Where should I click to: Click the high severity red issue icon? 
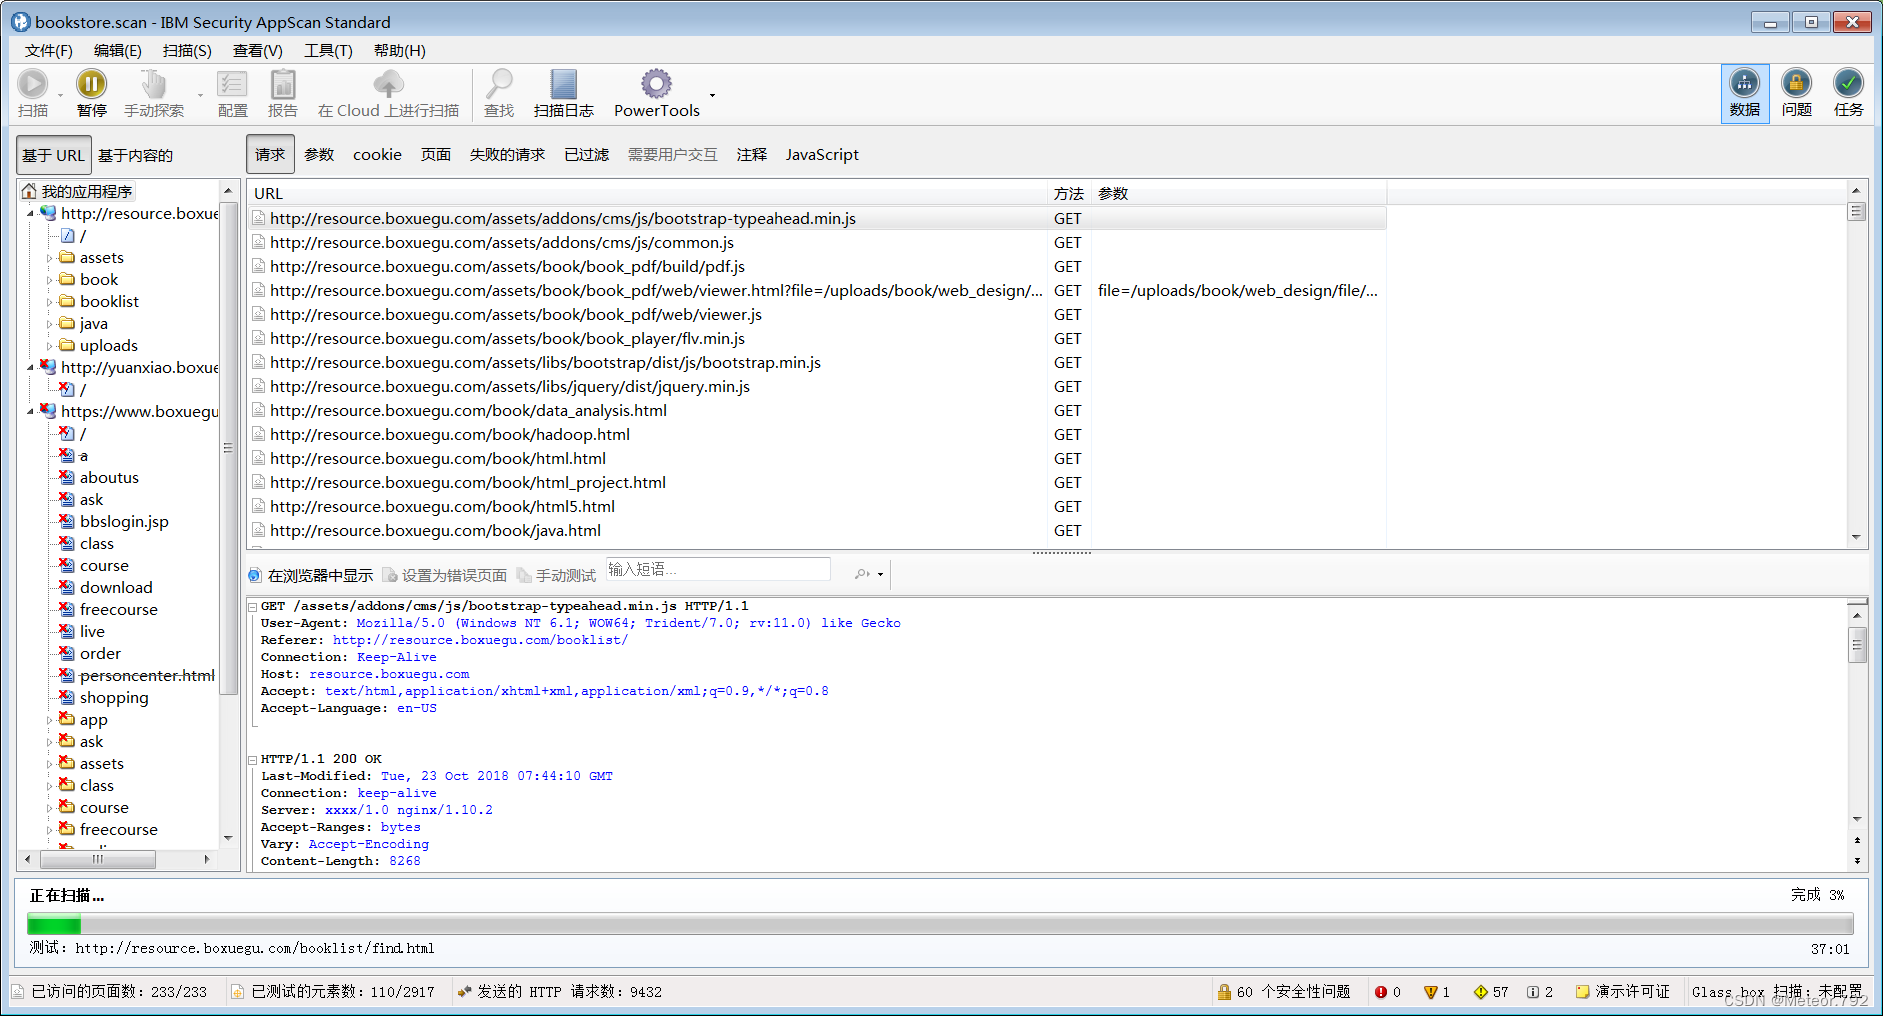1381,992
